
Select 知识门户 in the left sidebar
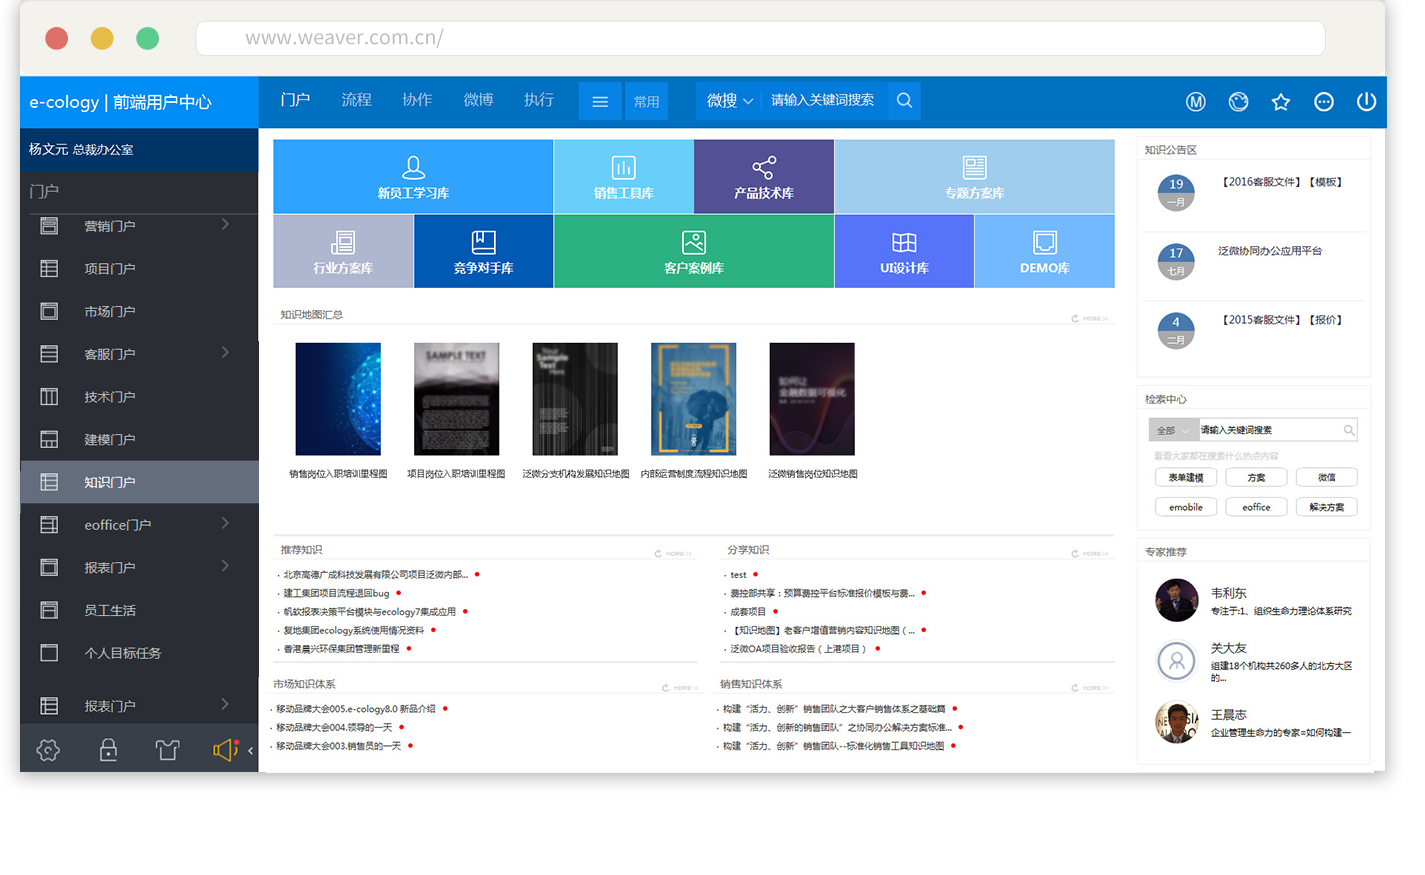tap(110, 482)
